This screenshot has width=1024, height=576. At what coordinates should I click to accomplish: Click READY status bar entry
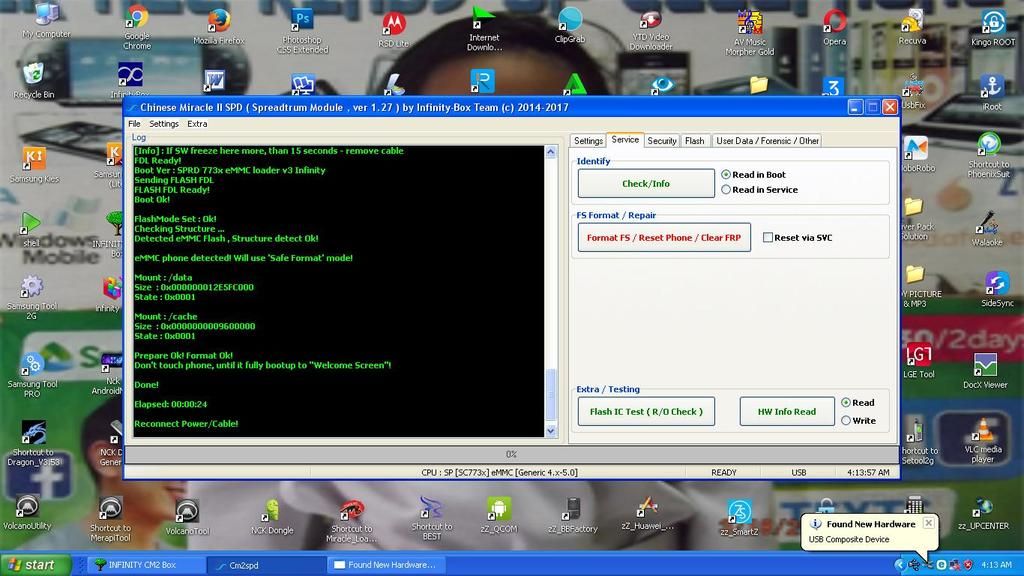(724, 472)
